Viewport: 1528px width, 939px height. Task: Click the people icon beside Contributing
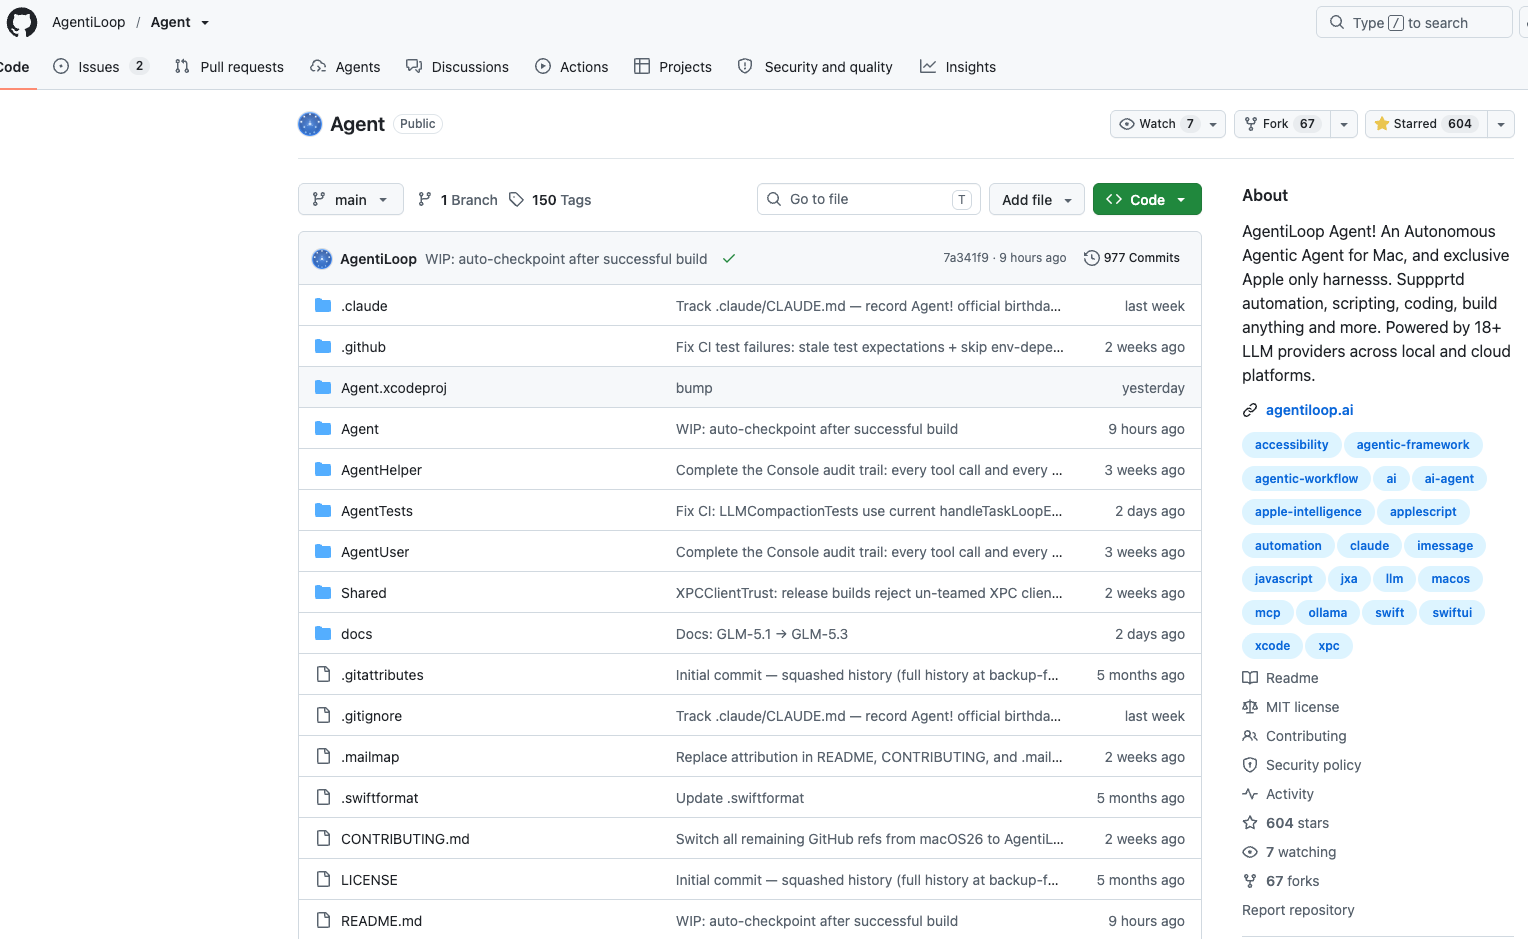coord(1250,736)
